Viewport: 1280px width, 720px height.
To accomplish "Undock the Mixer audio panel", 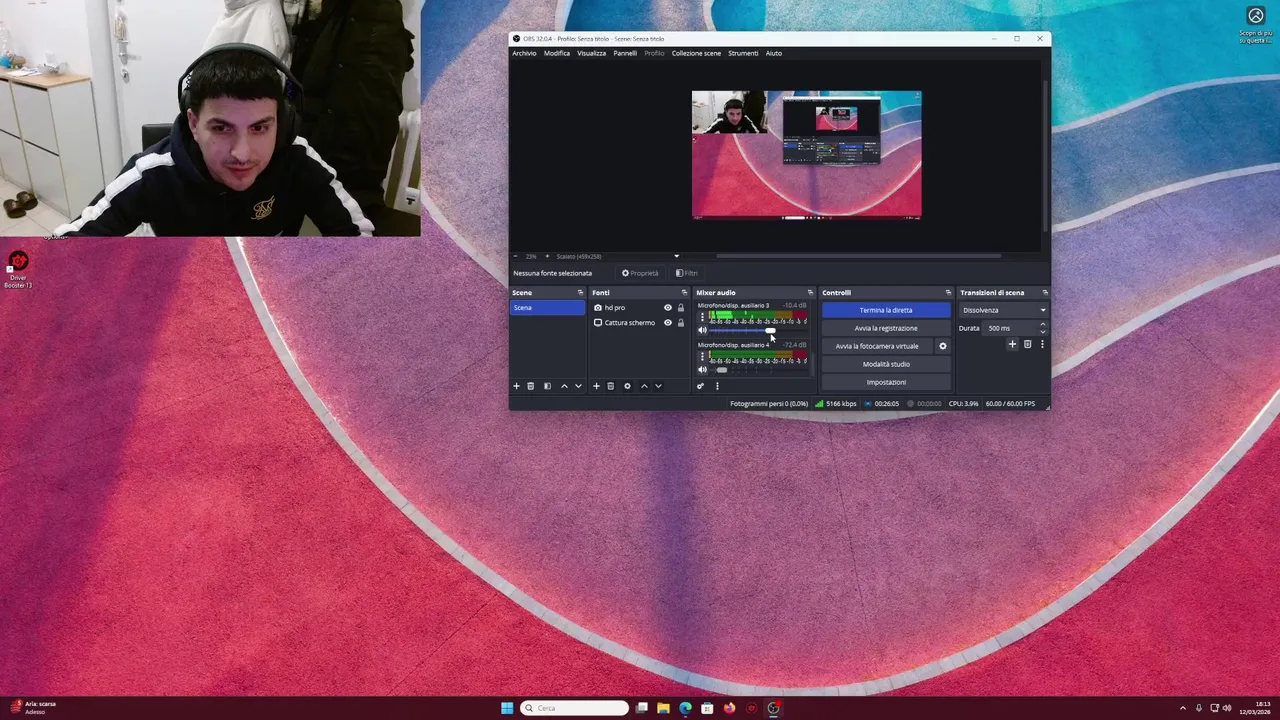I will (x=810, y=293).
